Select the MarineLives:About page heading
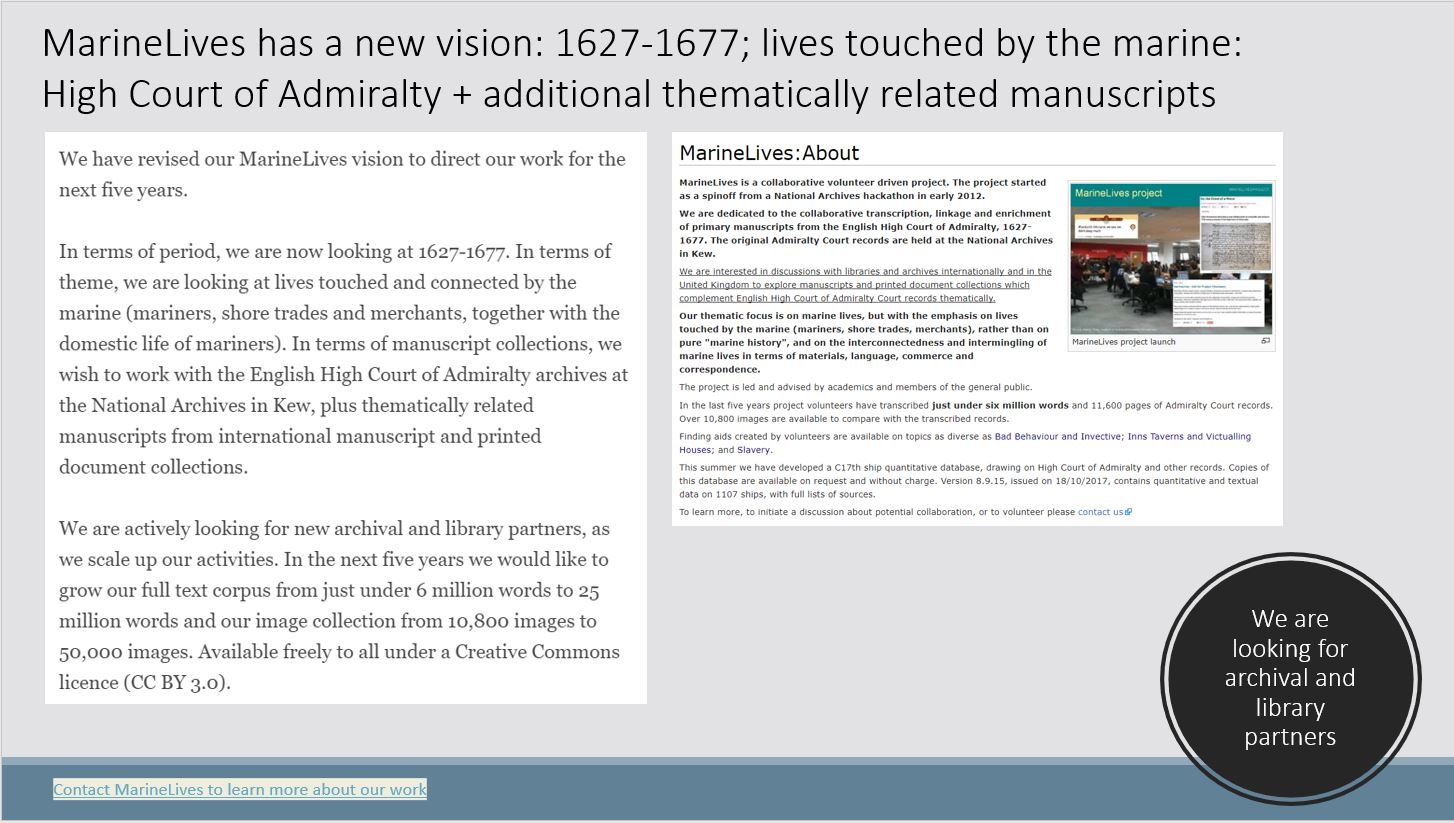Viewport: 1454px width, 823px height. [769, 153]
